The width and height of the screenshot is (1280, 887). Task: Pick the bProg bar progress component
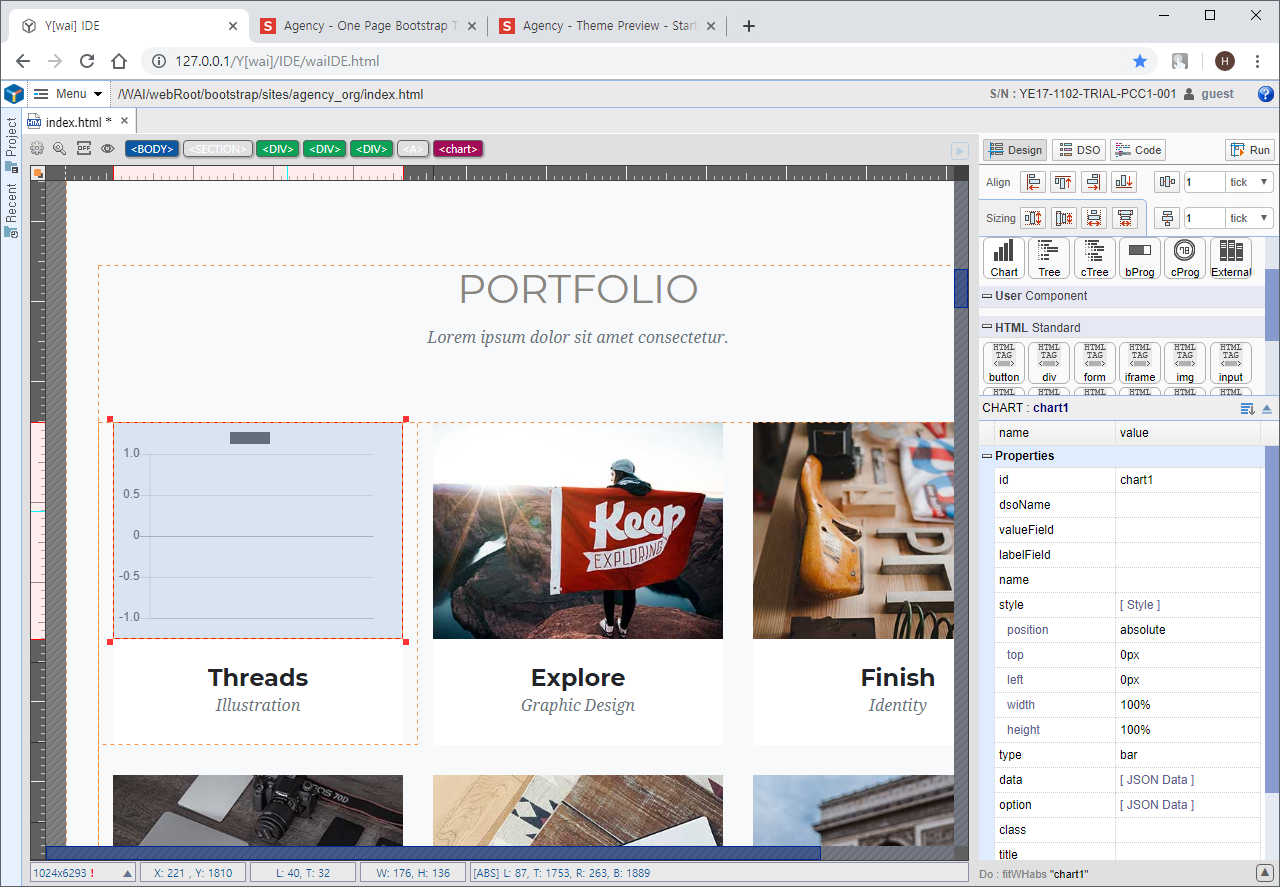point(1140,258)
